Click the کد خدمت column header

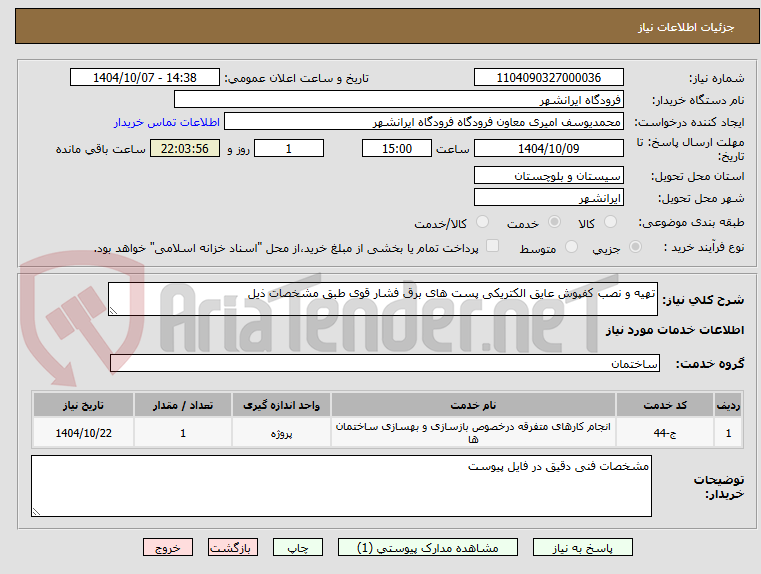tap(665, 405)
